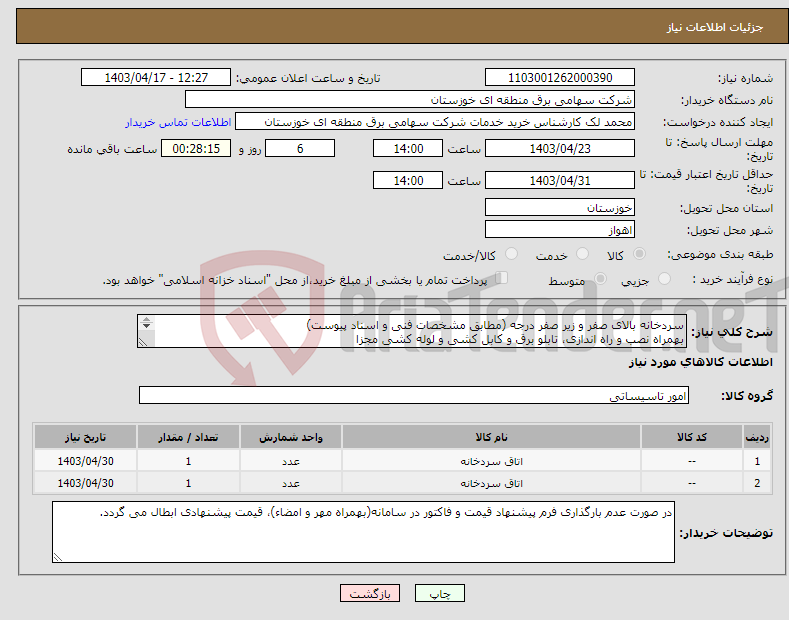789x620 pixels.
Task: Click the جزئیات اطلاعات نیاز page header
Action: click(715, 27)
